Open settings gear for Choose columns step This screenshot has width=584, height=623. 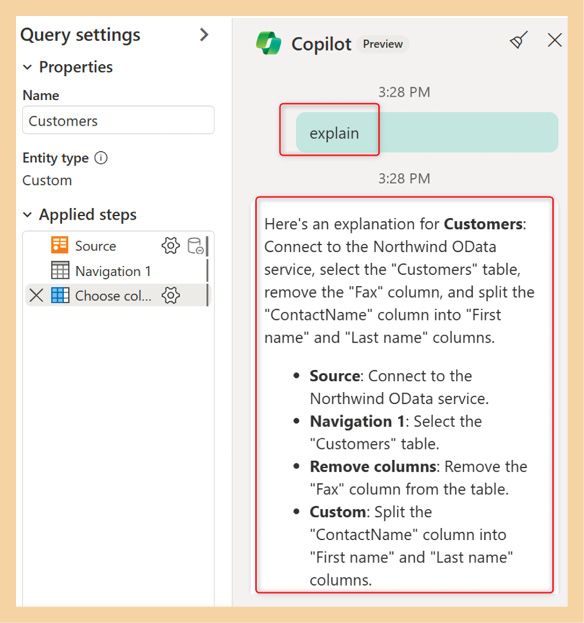pos(171,295)
